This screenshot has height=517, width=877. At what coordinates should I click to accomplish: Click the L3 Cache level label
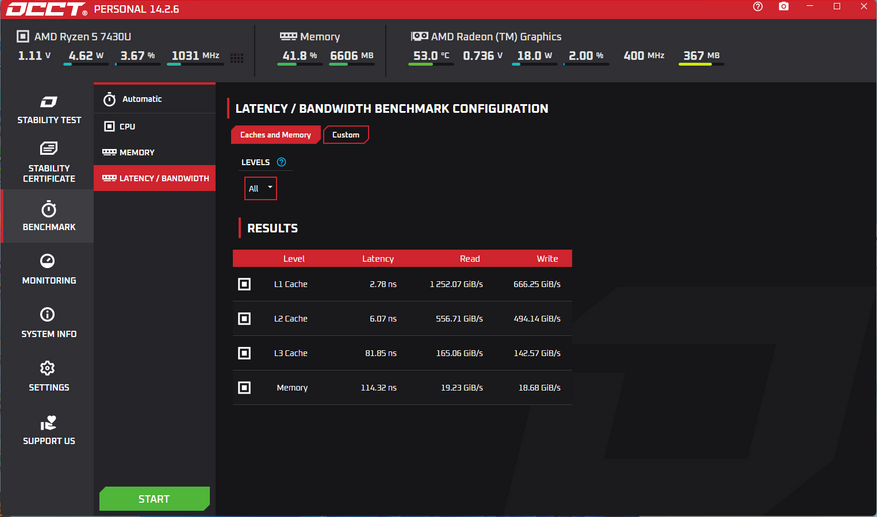291,354
